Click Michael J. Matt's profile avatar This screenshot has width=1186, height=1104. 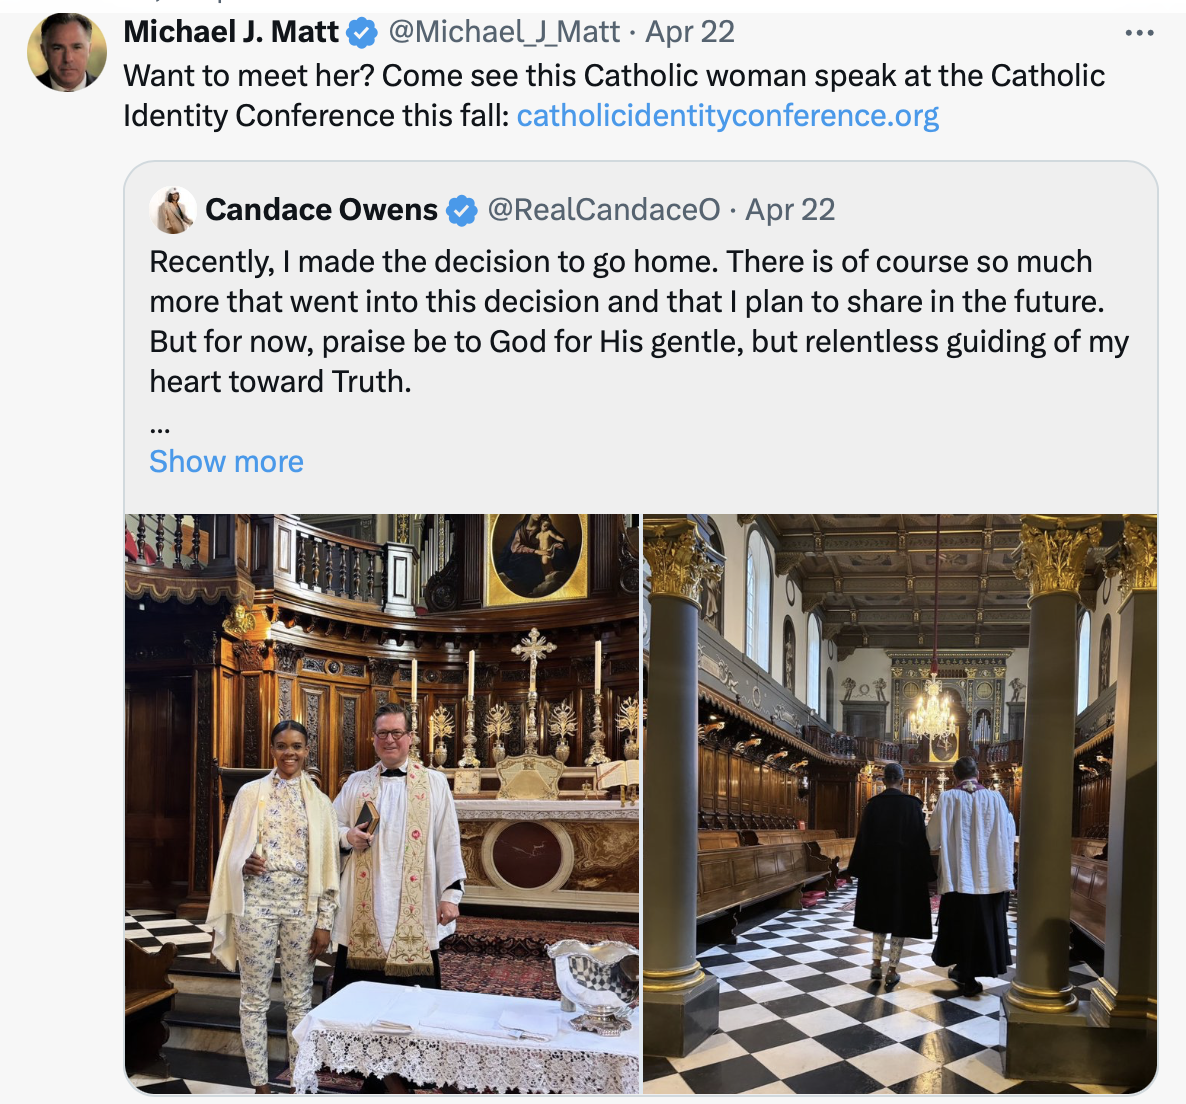tap(67, 52)
